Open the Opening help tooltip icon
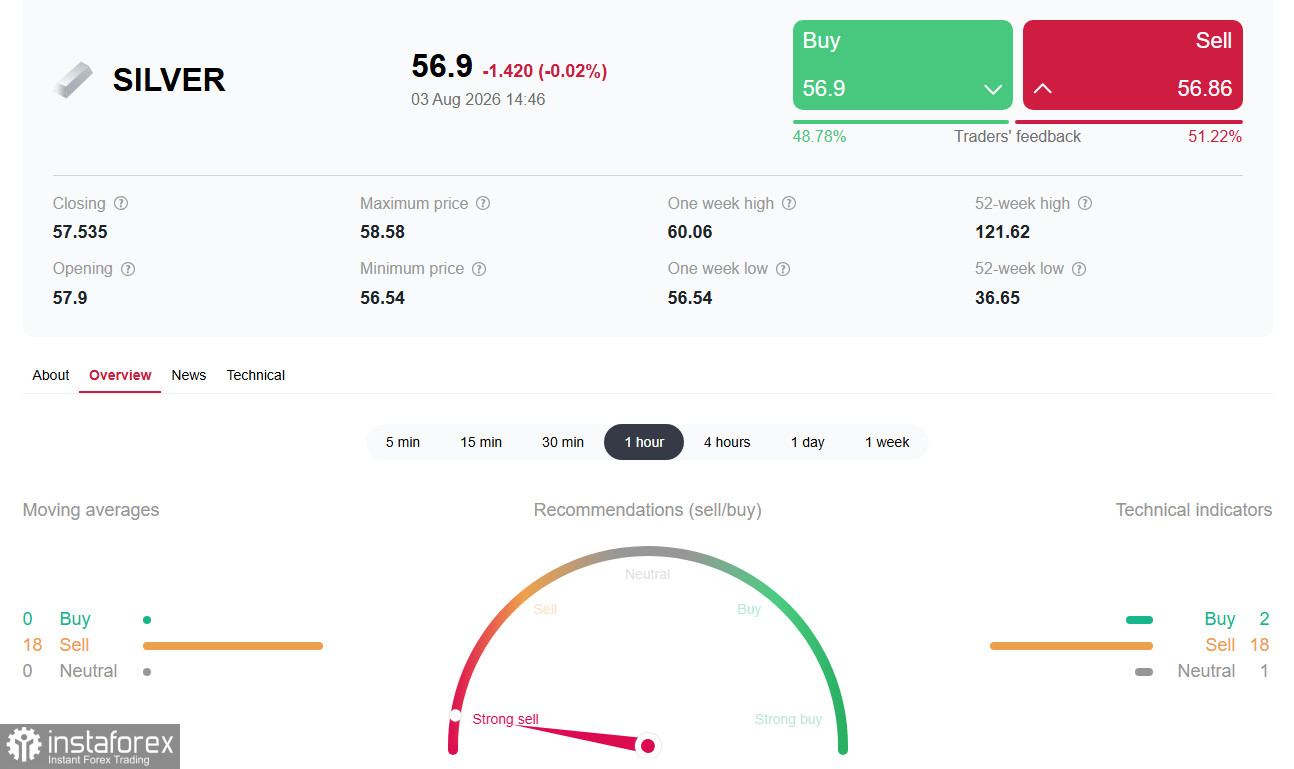1294x769 pixels. (128, 269)
